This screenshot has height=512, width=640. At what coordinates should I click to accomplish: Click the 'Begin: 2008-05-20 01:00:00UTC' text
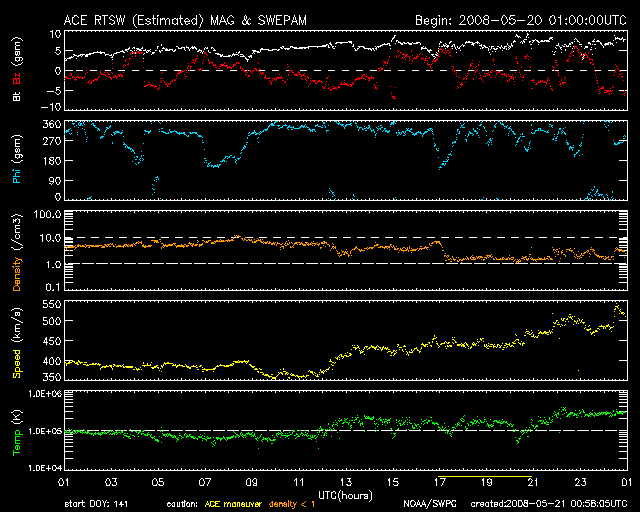tap(521, 20)
